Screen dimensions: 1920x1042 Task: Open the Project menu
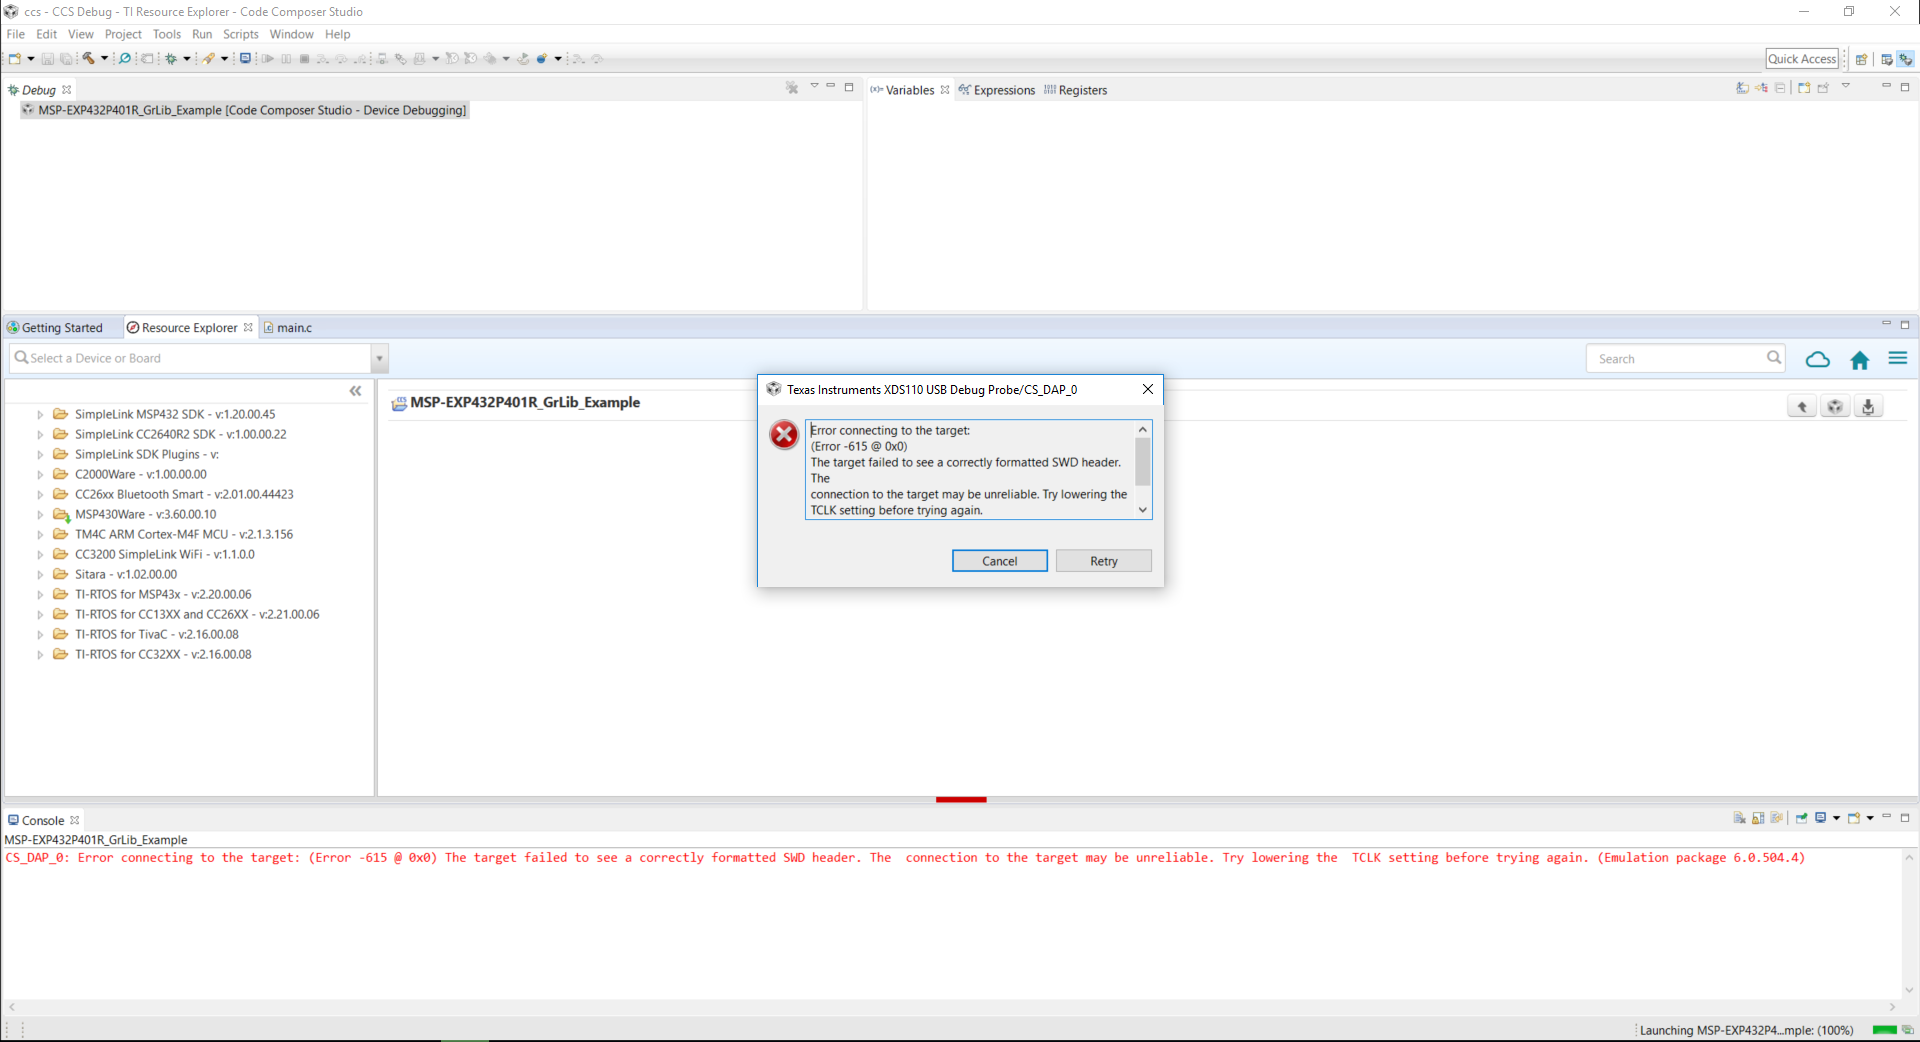click(123, 34)
